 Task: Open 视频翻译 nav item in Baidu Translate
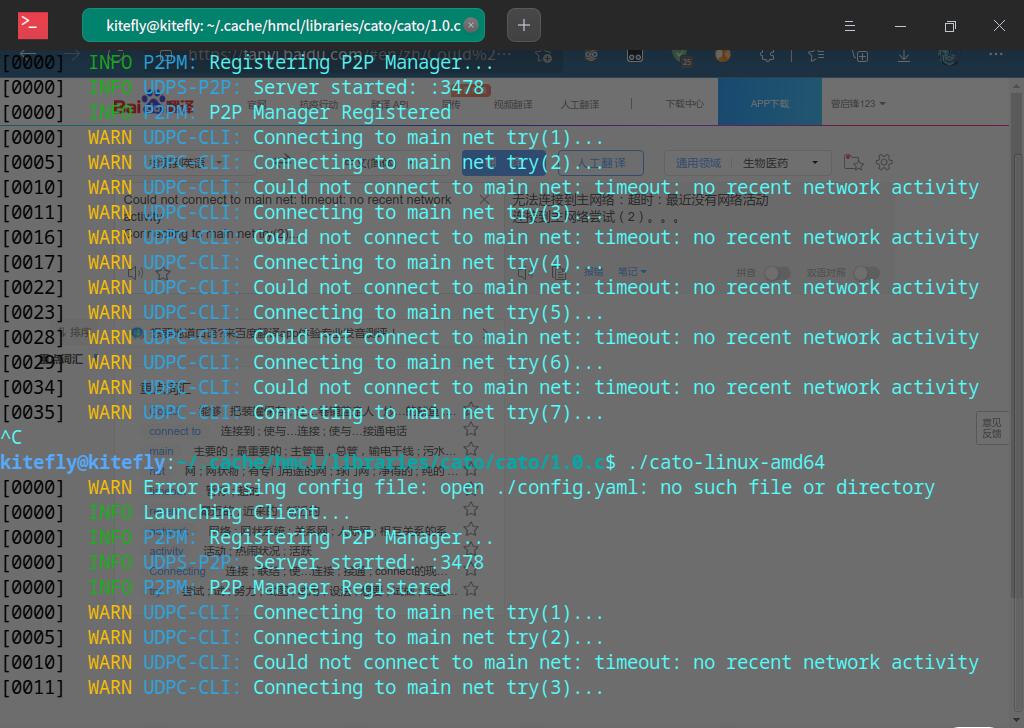(x=513, y=104)
